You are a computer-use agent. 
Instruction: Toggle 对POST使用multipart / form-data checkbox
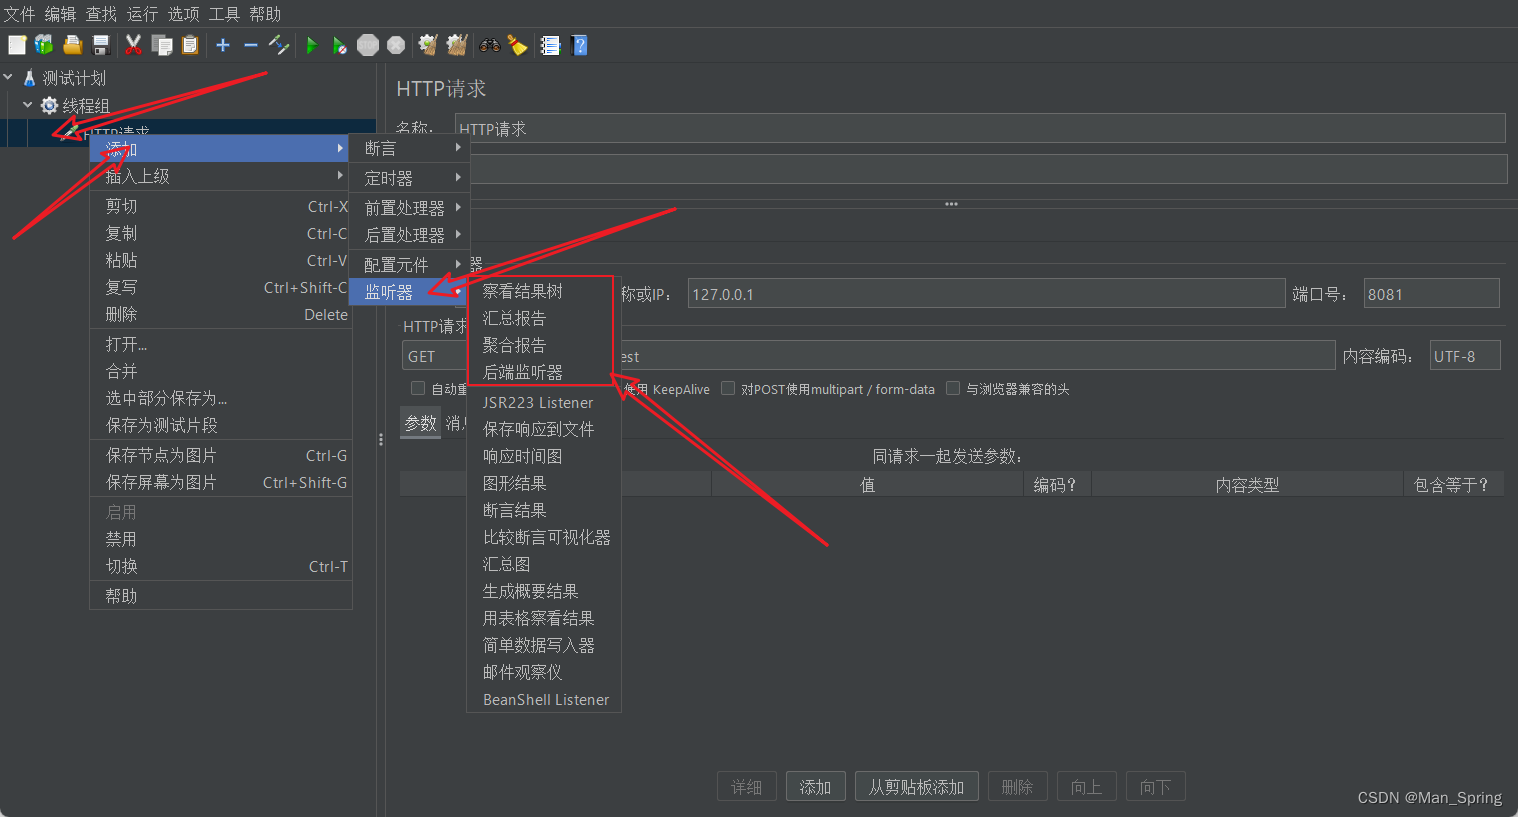click(x=728, y=388)
